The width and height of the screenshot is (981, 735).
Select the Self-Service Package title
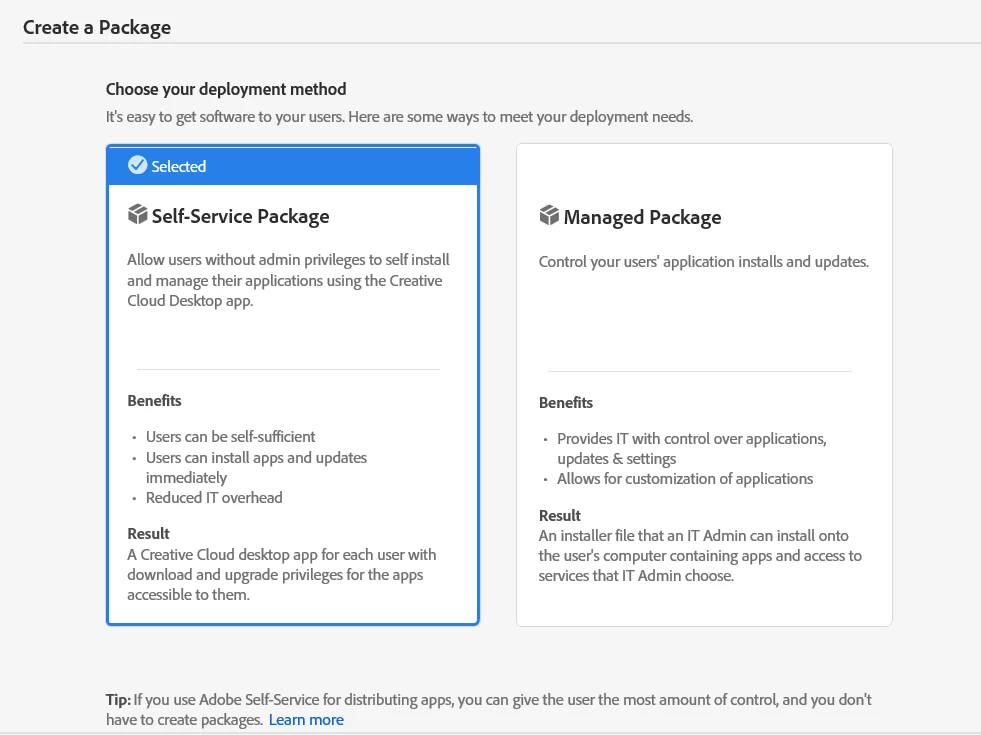pyautogui.click(x=240, y=216)
